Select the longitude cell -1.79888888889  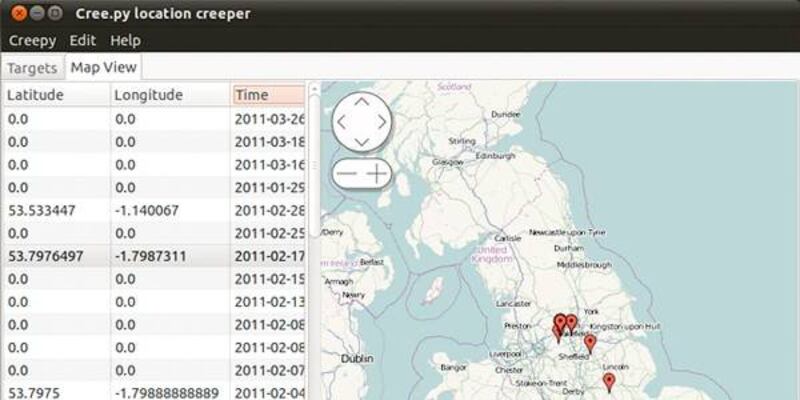167,393
